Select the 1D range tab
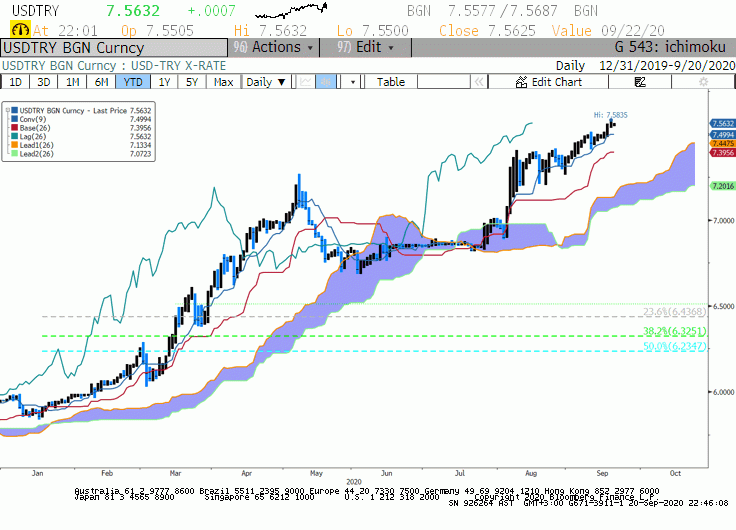This screenshot has height=530, width=736. click(x=15, y=82)
